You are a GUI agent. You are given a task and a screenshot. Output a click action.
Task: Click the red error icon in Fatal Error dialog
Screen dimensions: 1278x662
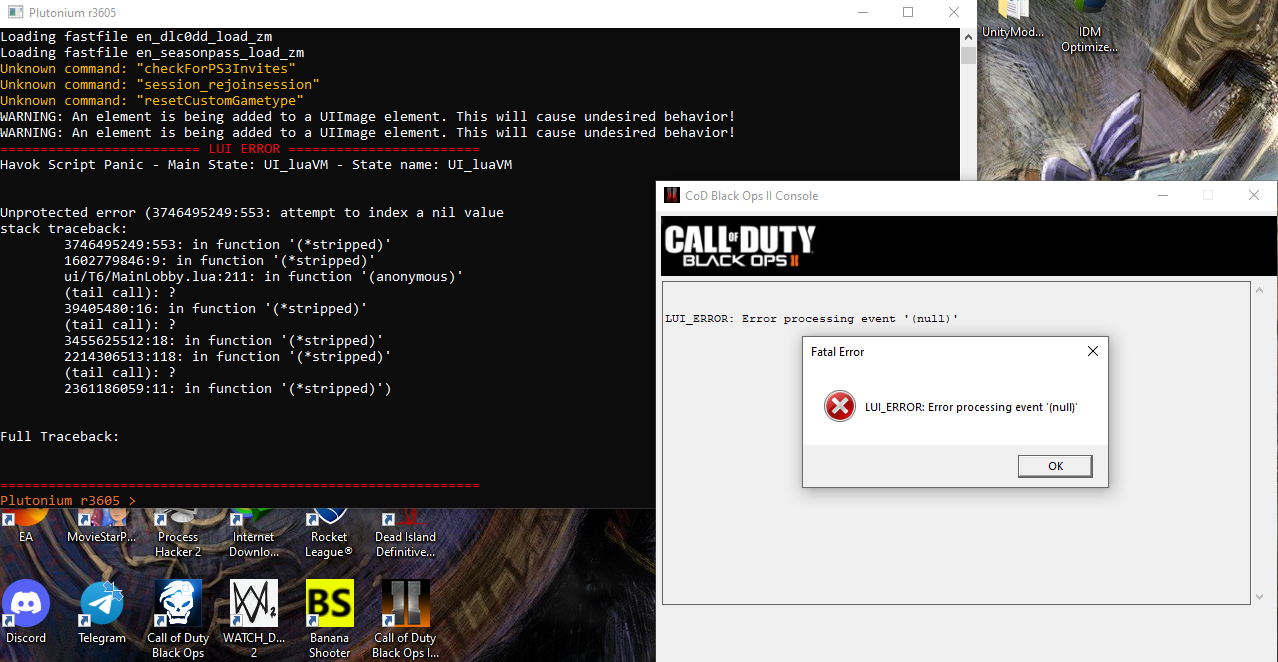click(x=839, y=406)
